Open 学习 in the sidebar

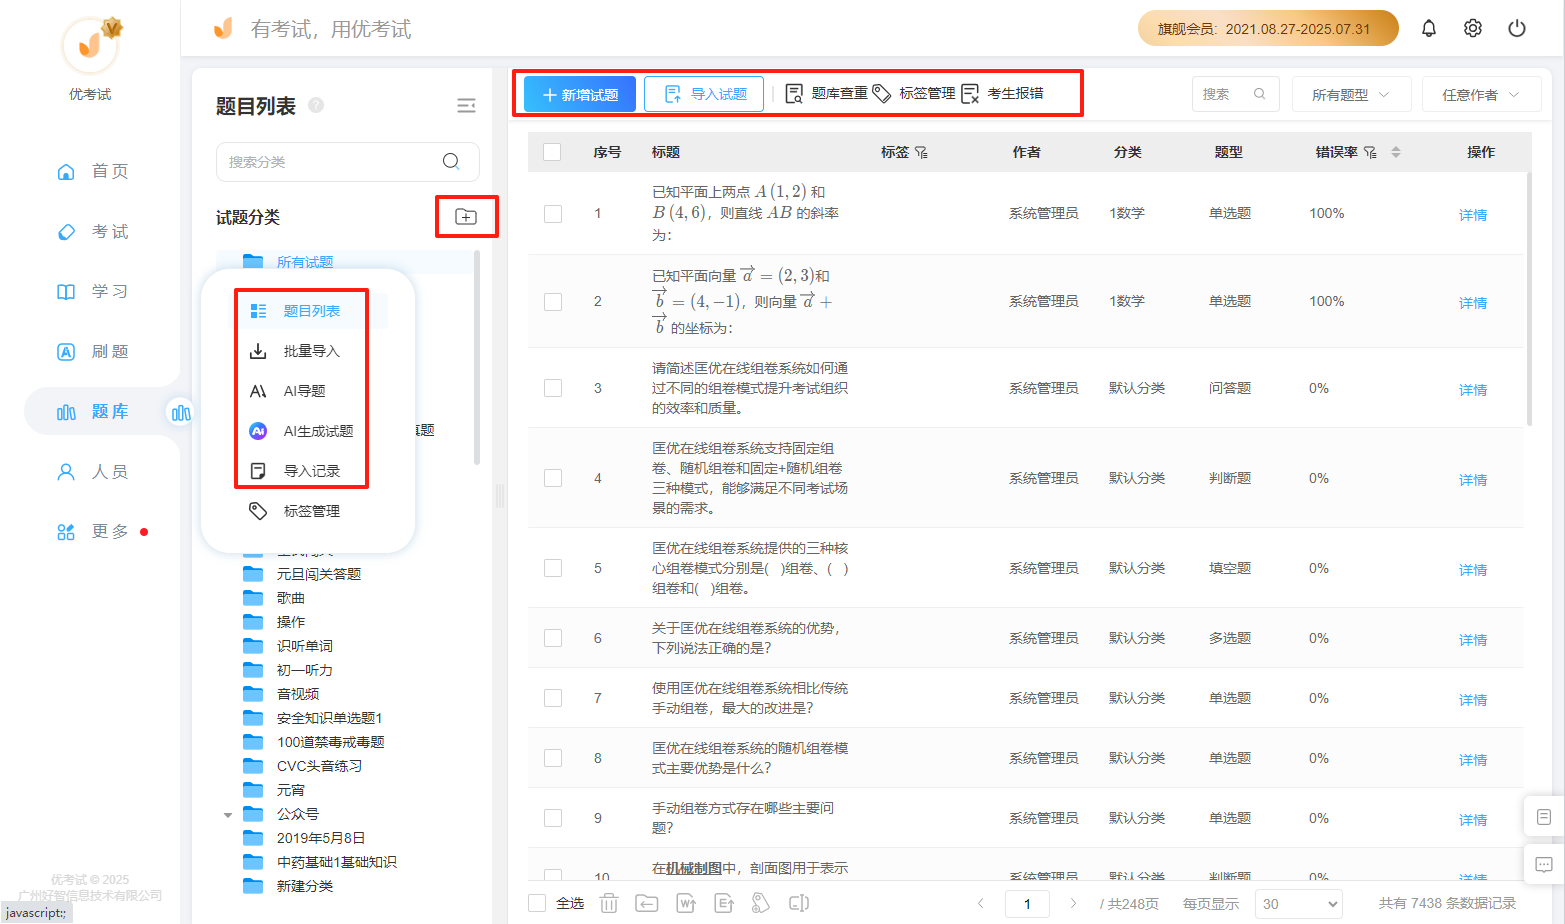(x=92, y=291)
